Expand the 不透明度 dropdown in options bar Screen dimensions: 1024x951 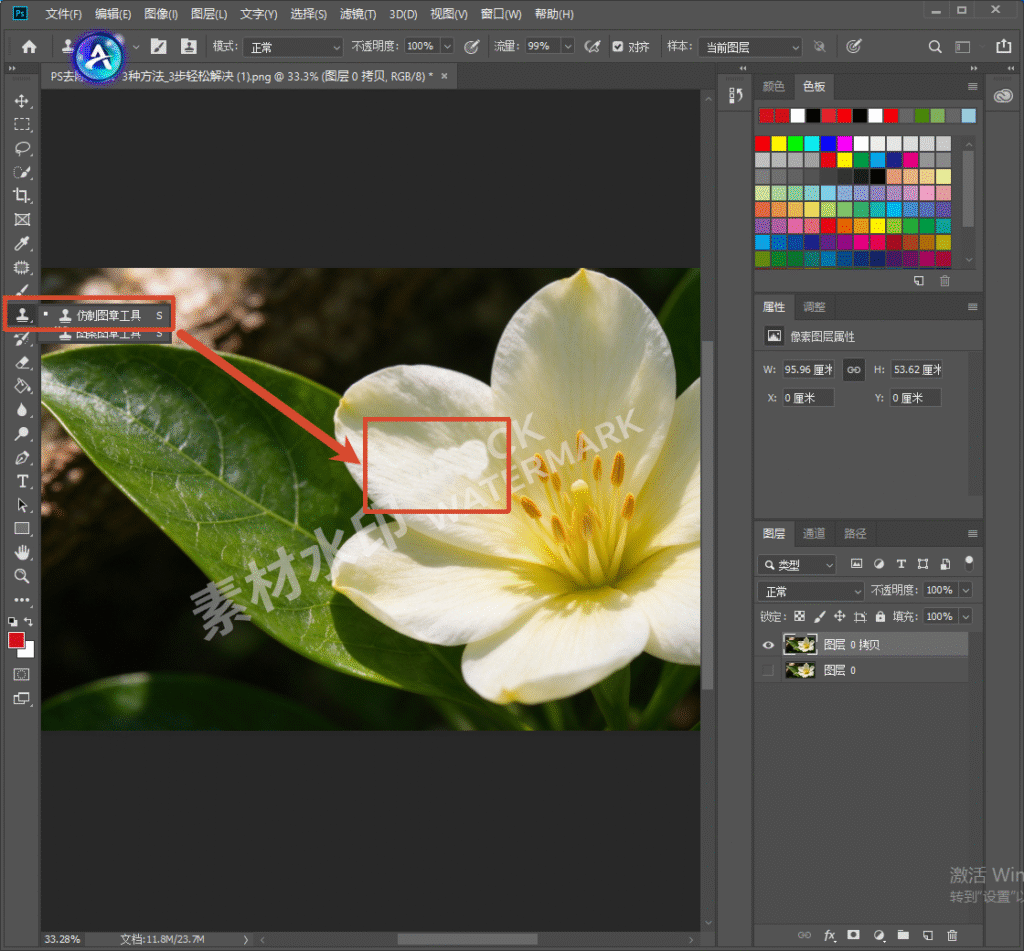447,46
